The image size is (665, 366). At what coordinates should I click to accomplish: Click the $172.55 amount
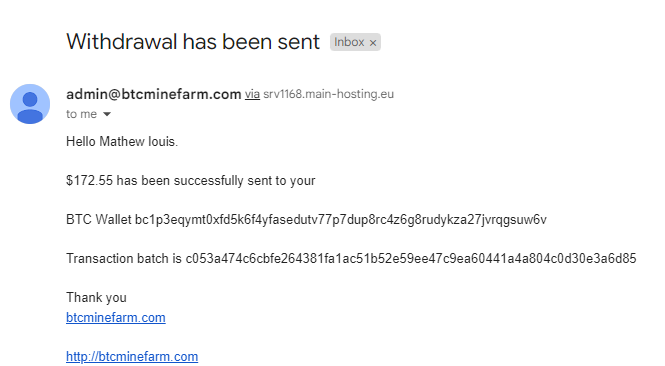89,180
